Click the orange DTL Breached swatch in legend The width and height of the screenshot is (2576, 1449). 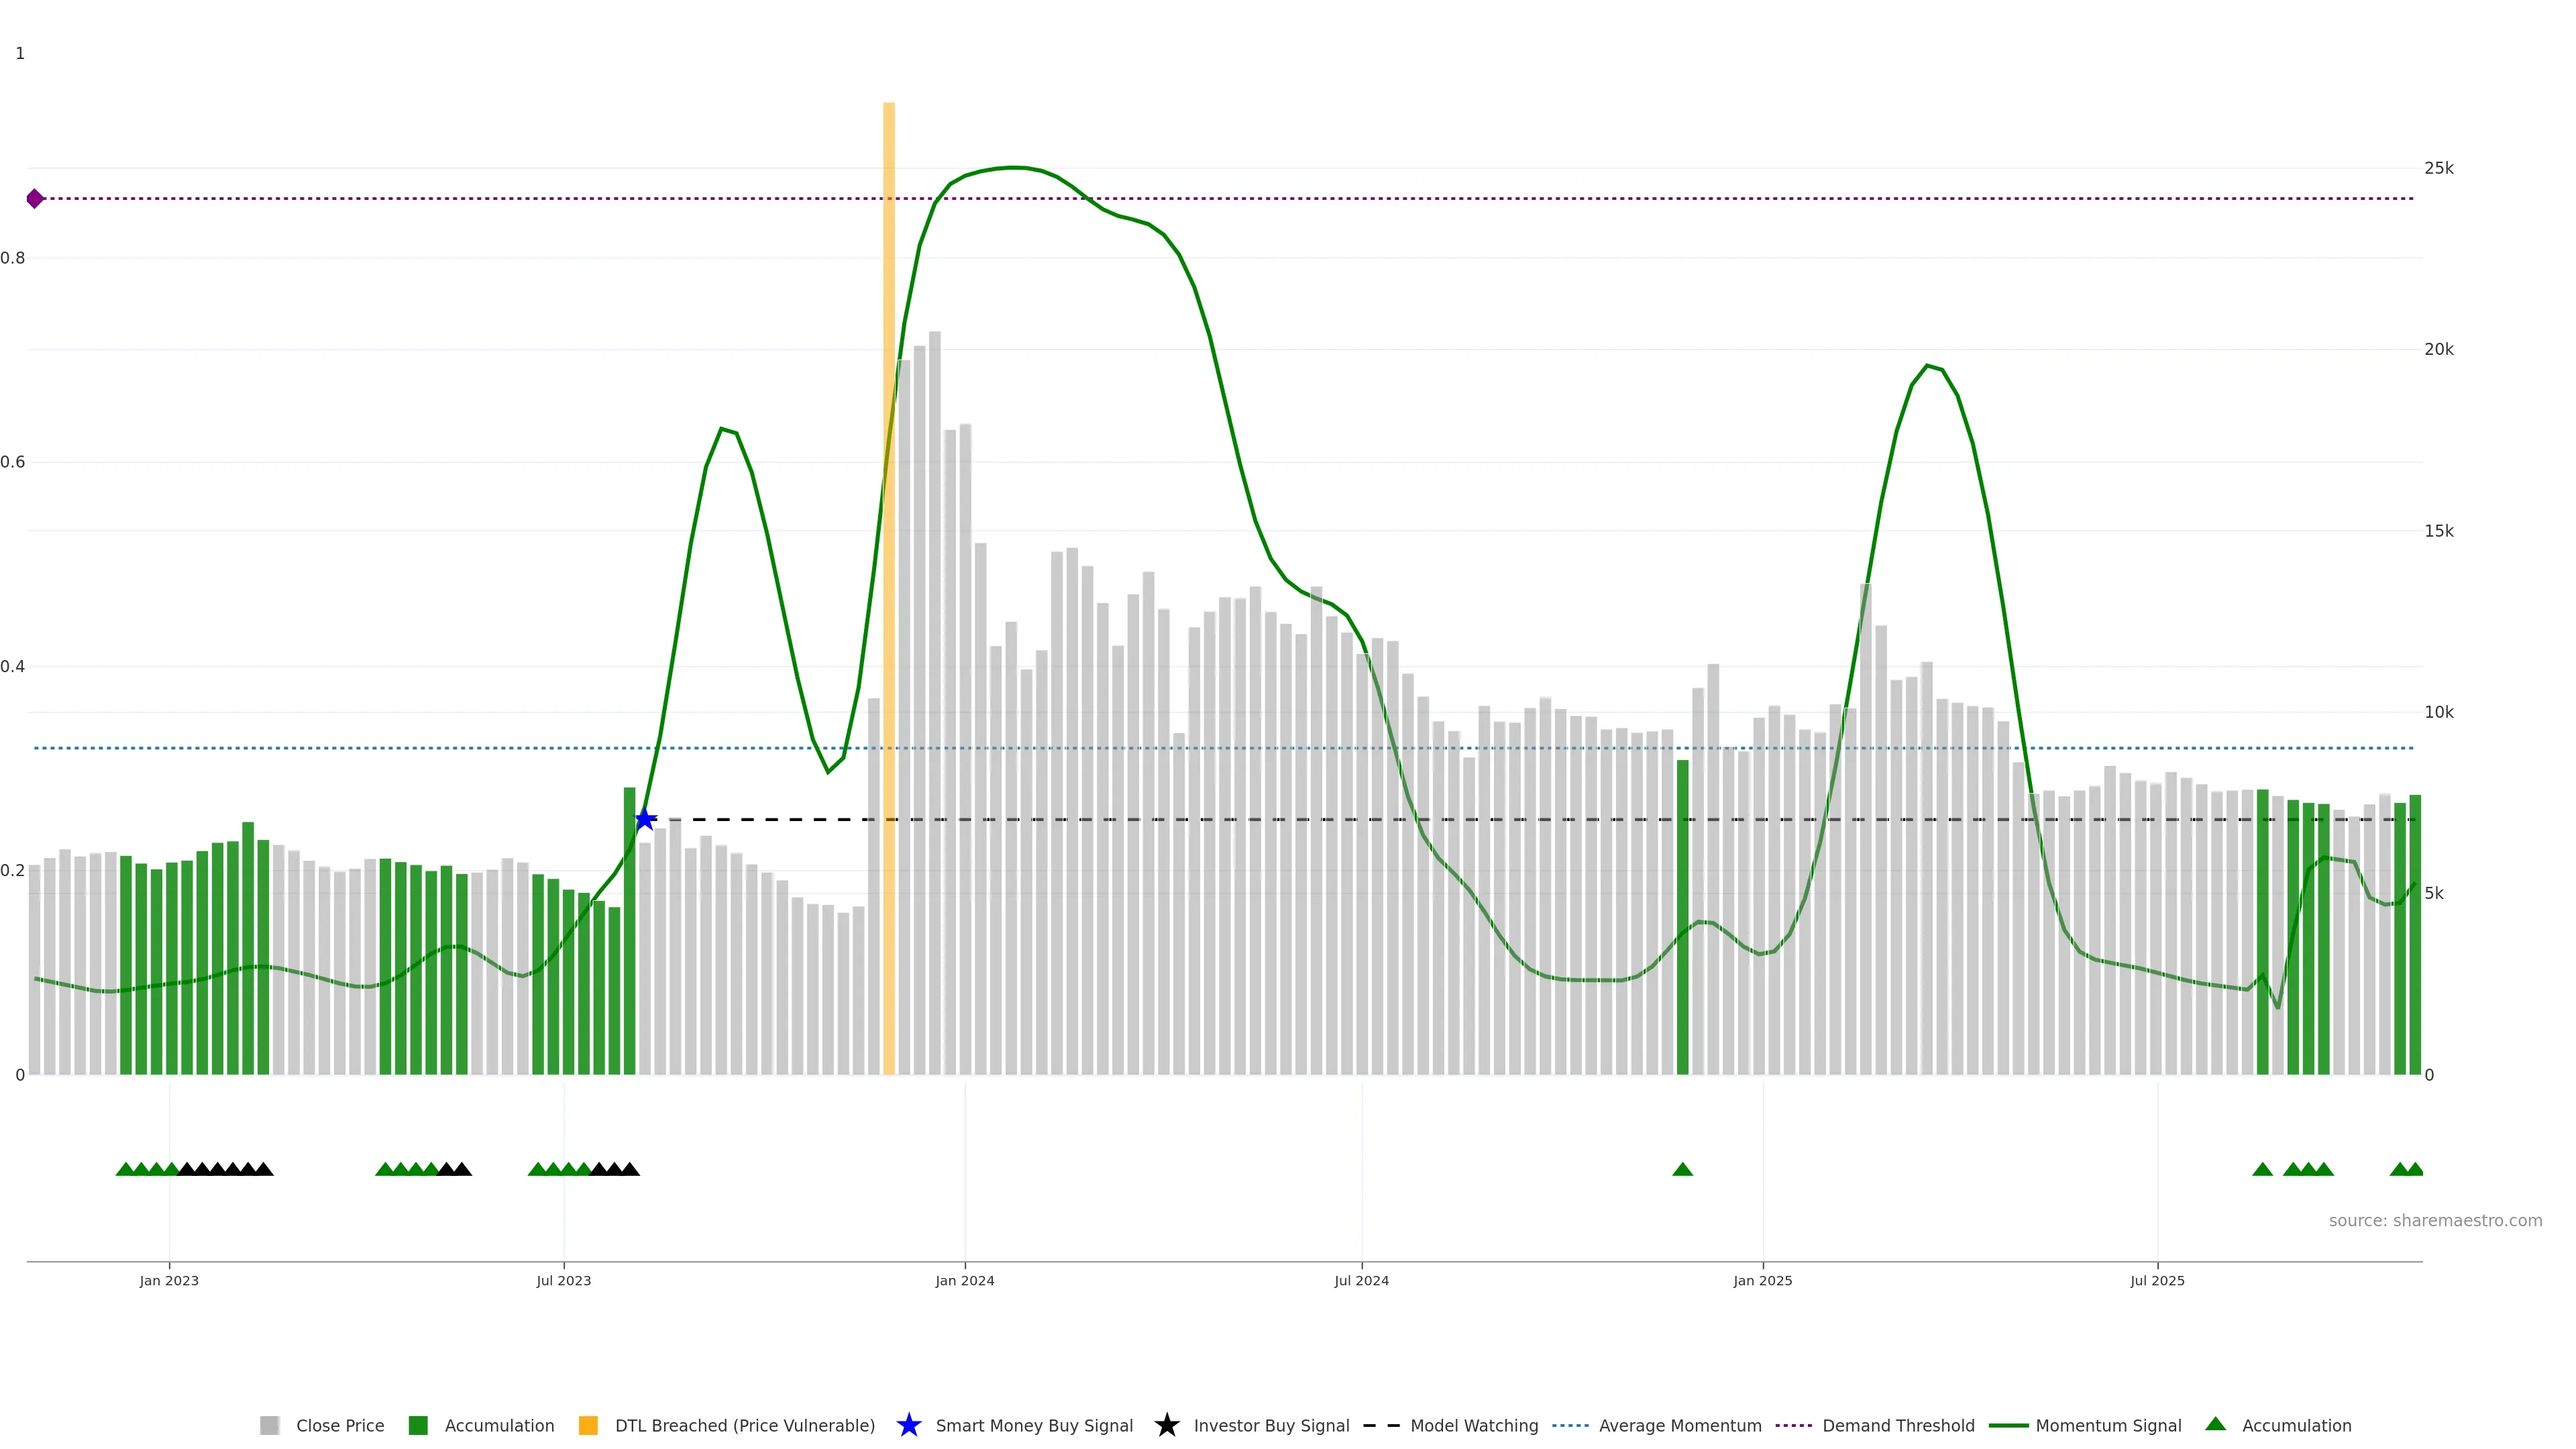tap(588, 1425)
